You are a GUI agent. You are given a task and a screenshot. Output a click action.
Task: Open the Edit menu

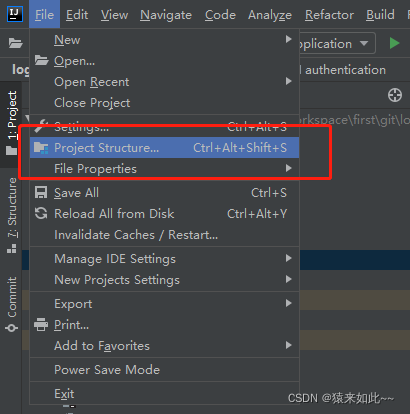click(77, 15)
